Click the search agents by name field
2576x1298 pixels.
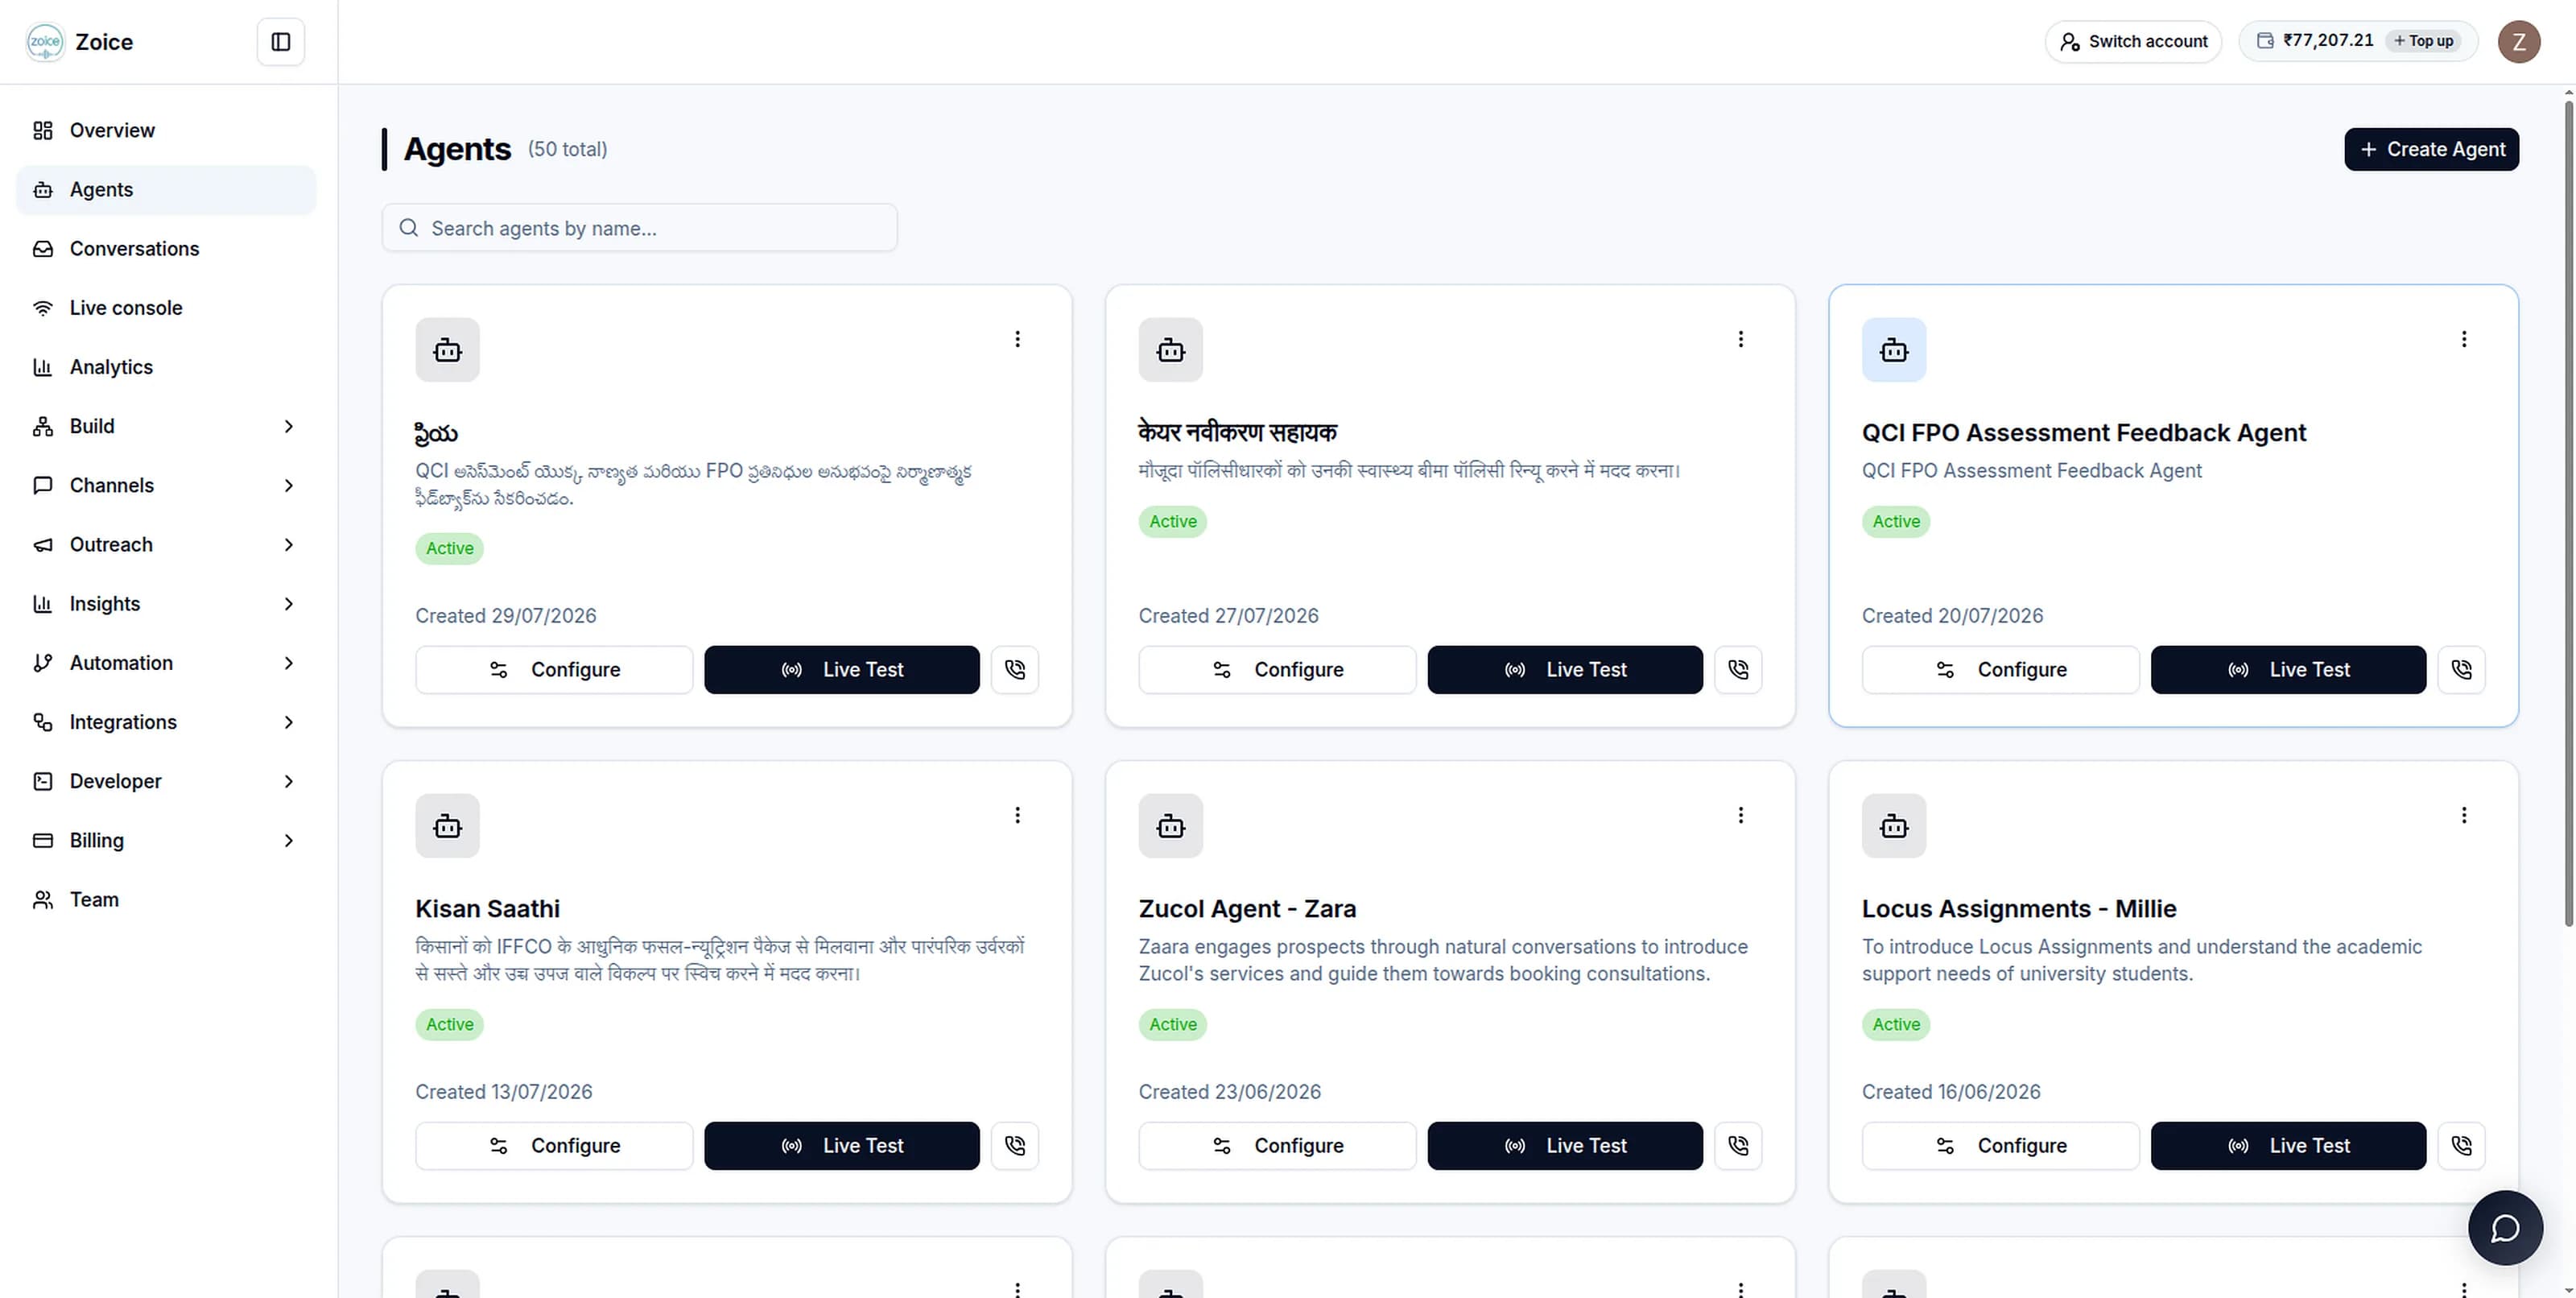639,228
